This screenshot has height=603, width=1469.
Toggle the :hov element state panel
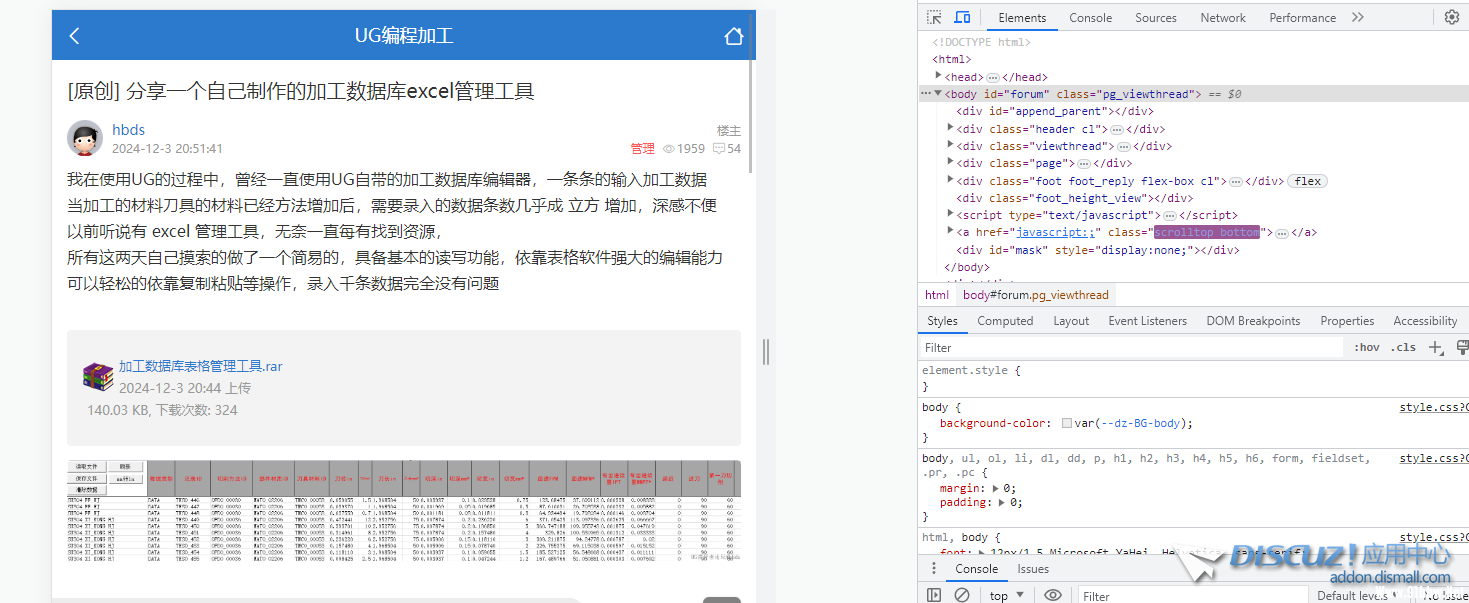pyautogui.click(x=1366, y=347)
